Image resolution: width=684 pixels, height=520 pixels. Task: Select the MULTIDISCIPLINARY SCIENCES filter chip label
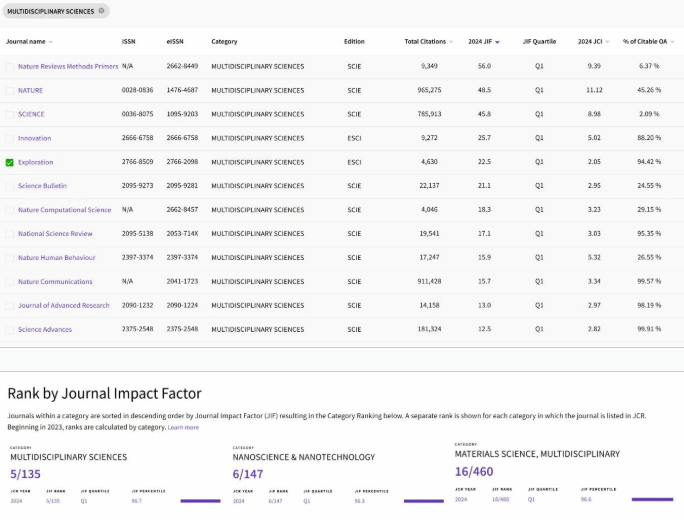point(51,11)
